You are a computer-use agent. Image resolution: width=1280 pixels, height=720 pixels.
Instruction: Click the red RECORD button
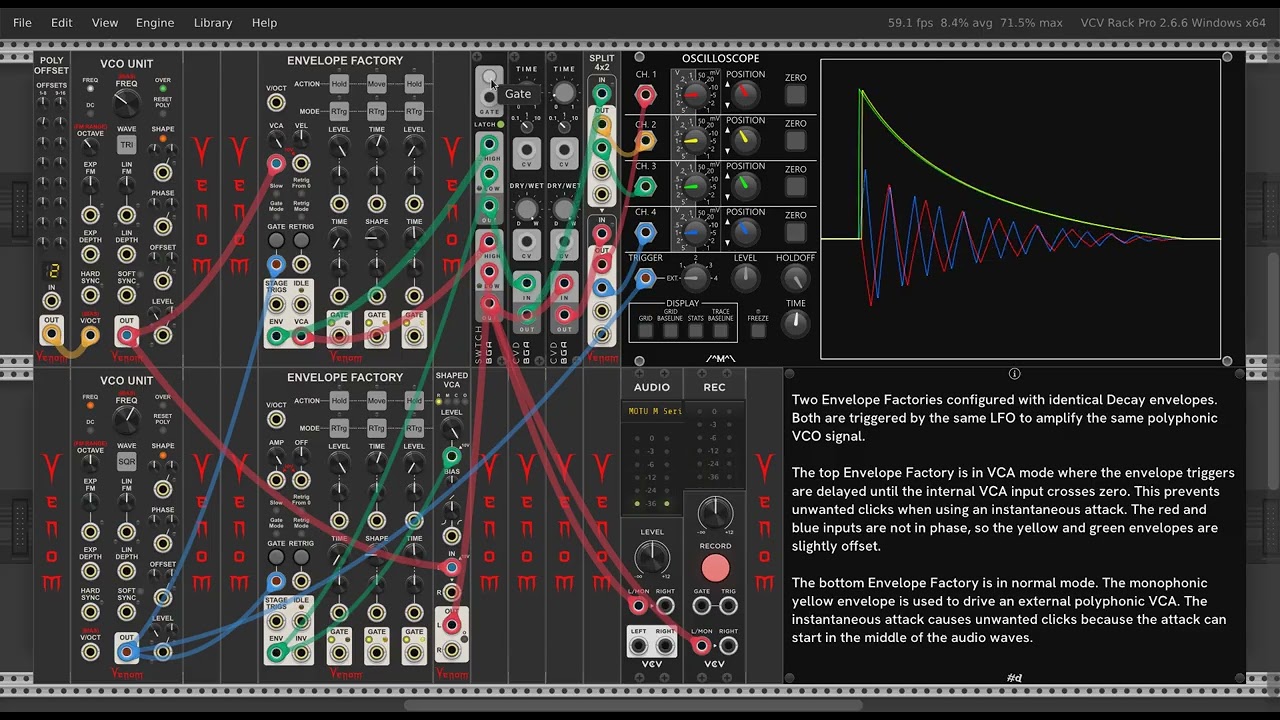click(x=715, y=568)
